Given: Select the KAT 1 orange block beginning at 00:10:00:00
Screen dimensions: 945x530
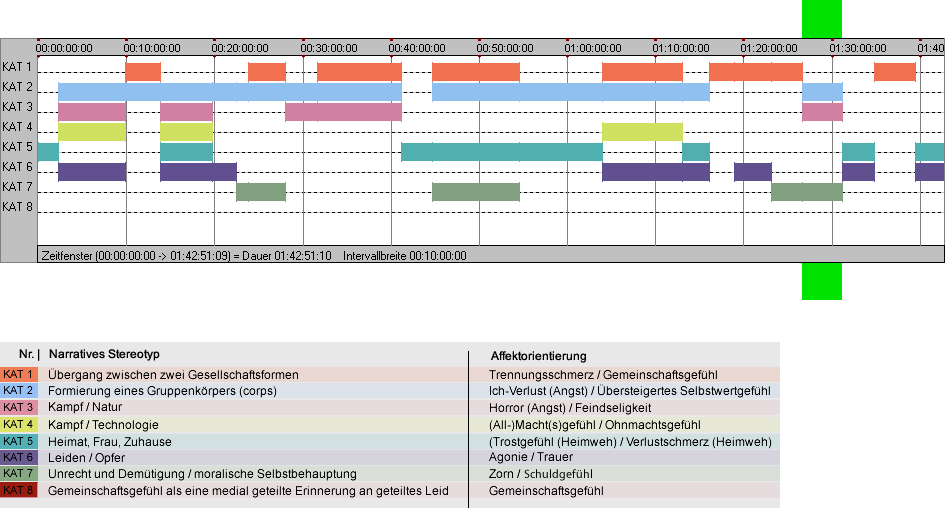Looking at the screenshot, I should click(143, 72).
